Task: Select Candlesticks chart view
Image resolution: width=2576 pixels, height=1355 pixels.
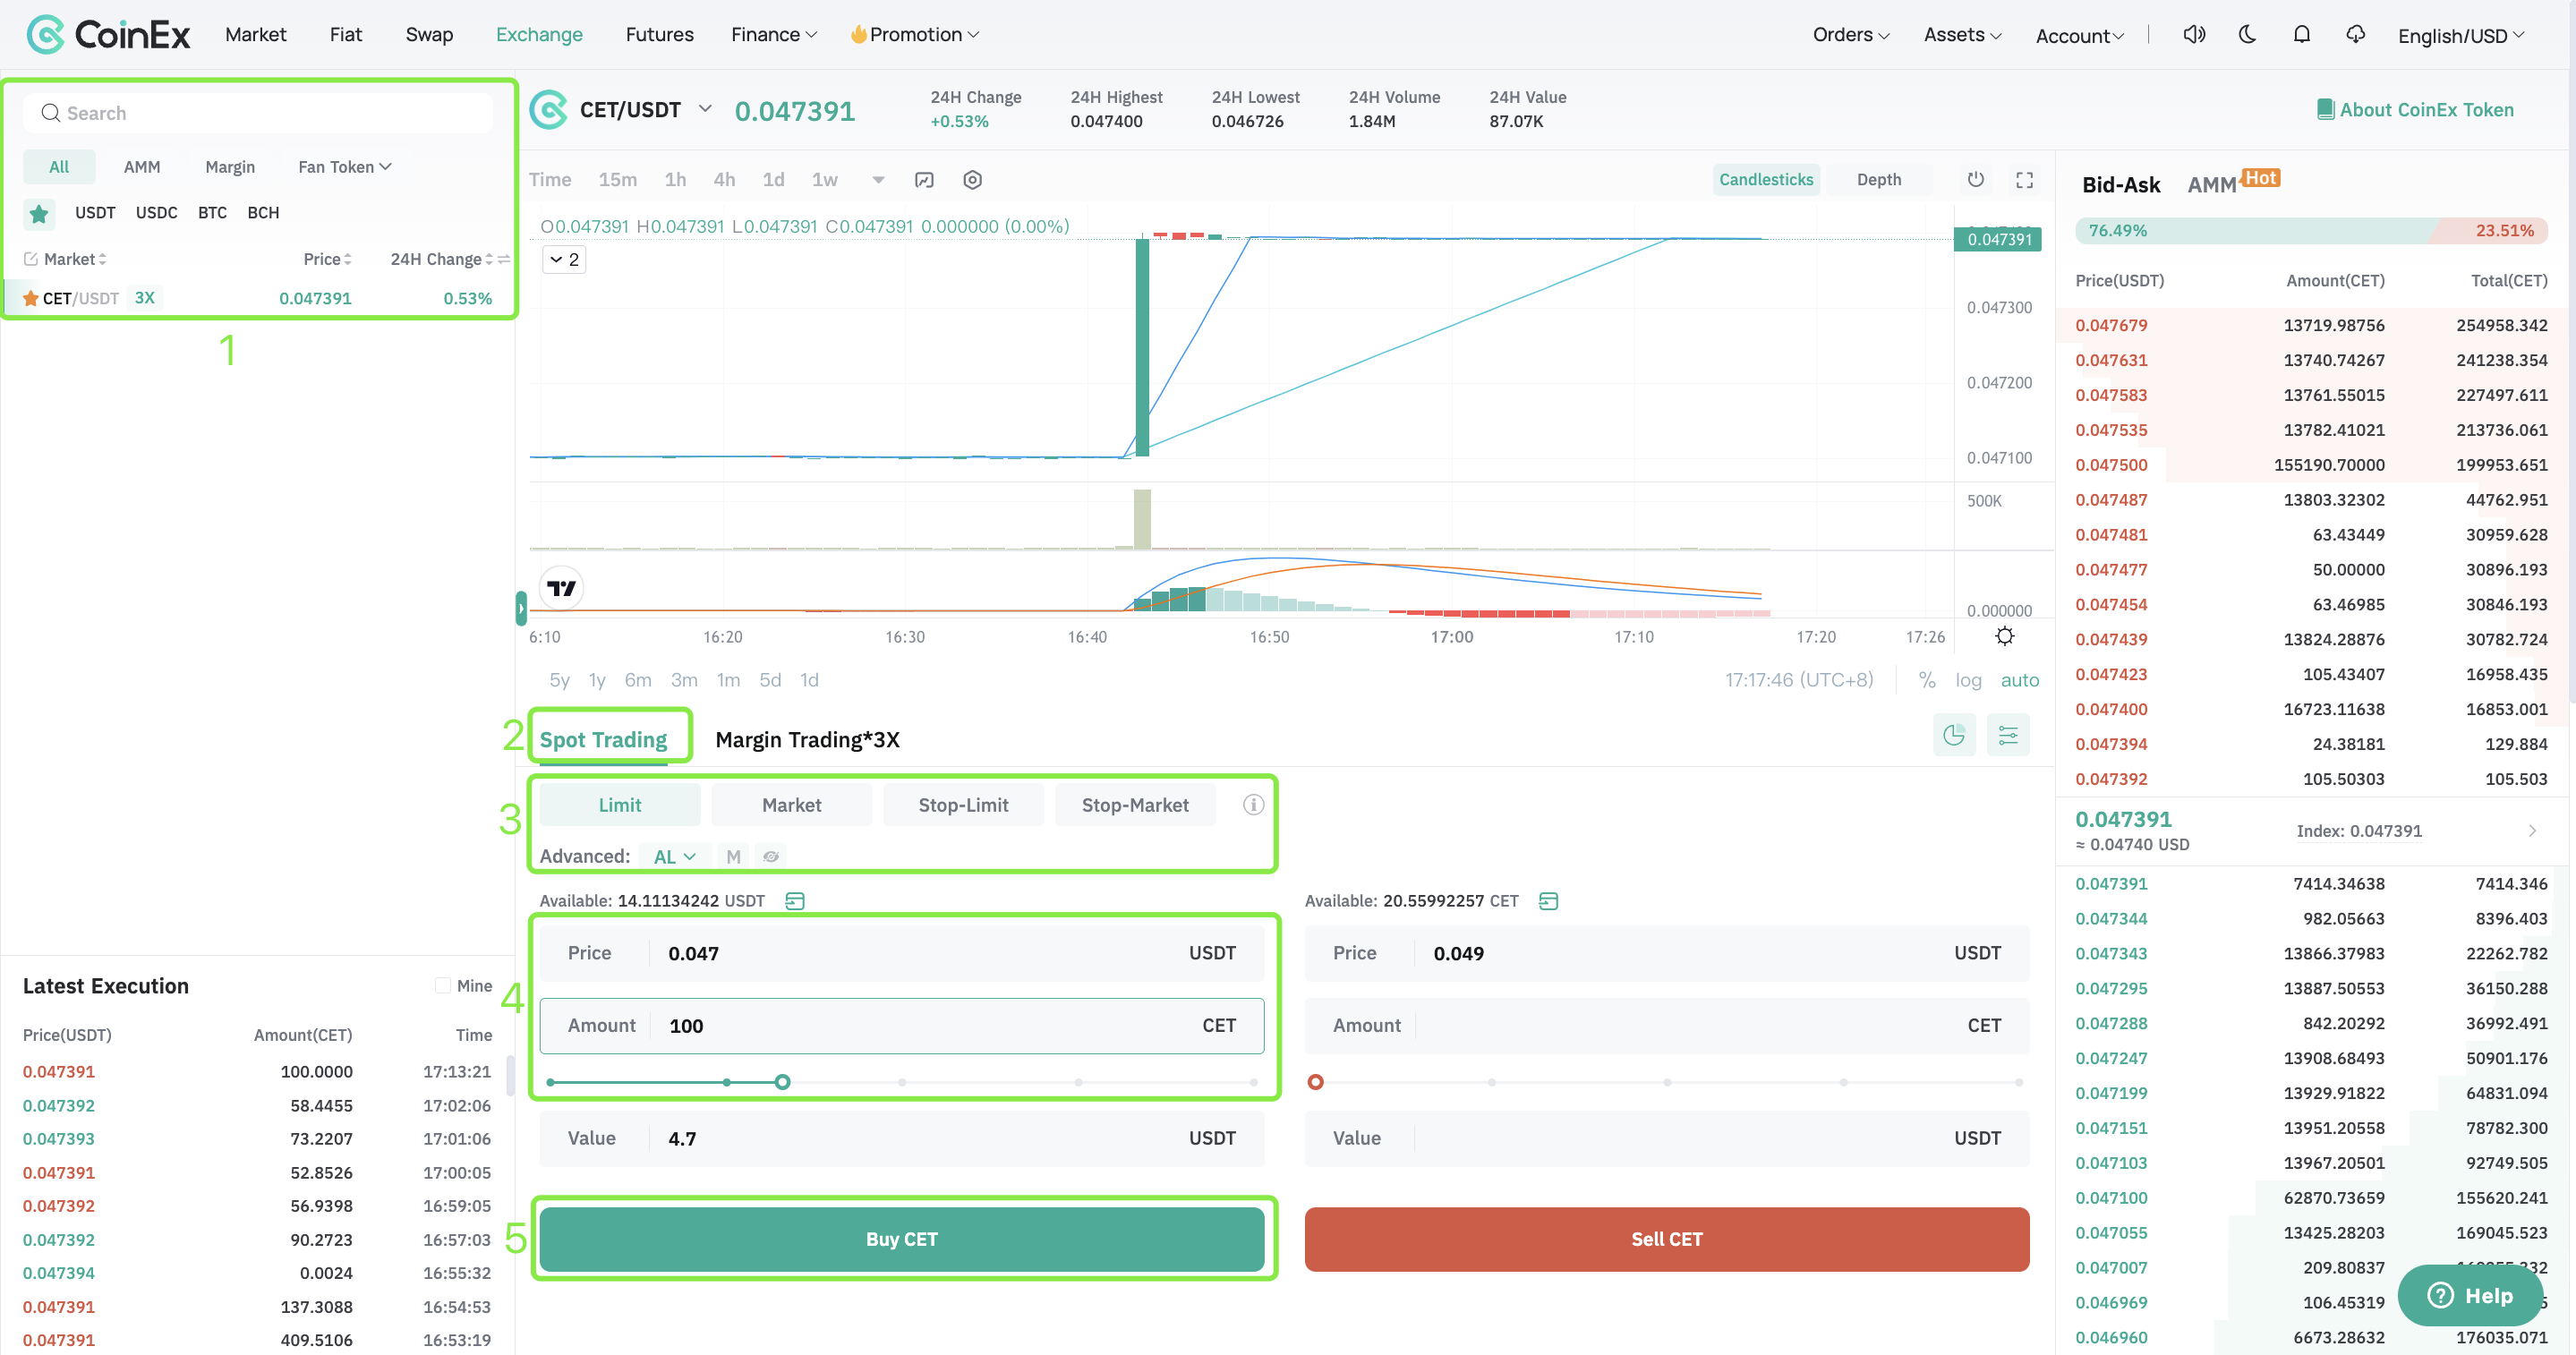Action: (x=1765, y=180)
